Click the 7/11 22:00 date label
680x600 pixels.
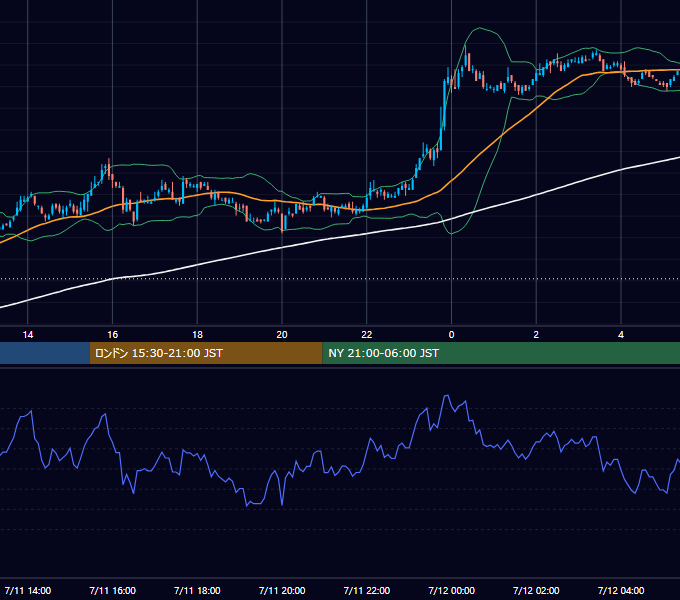(367, 590)
